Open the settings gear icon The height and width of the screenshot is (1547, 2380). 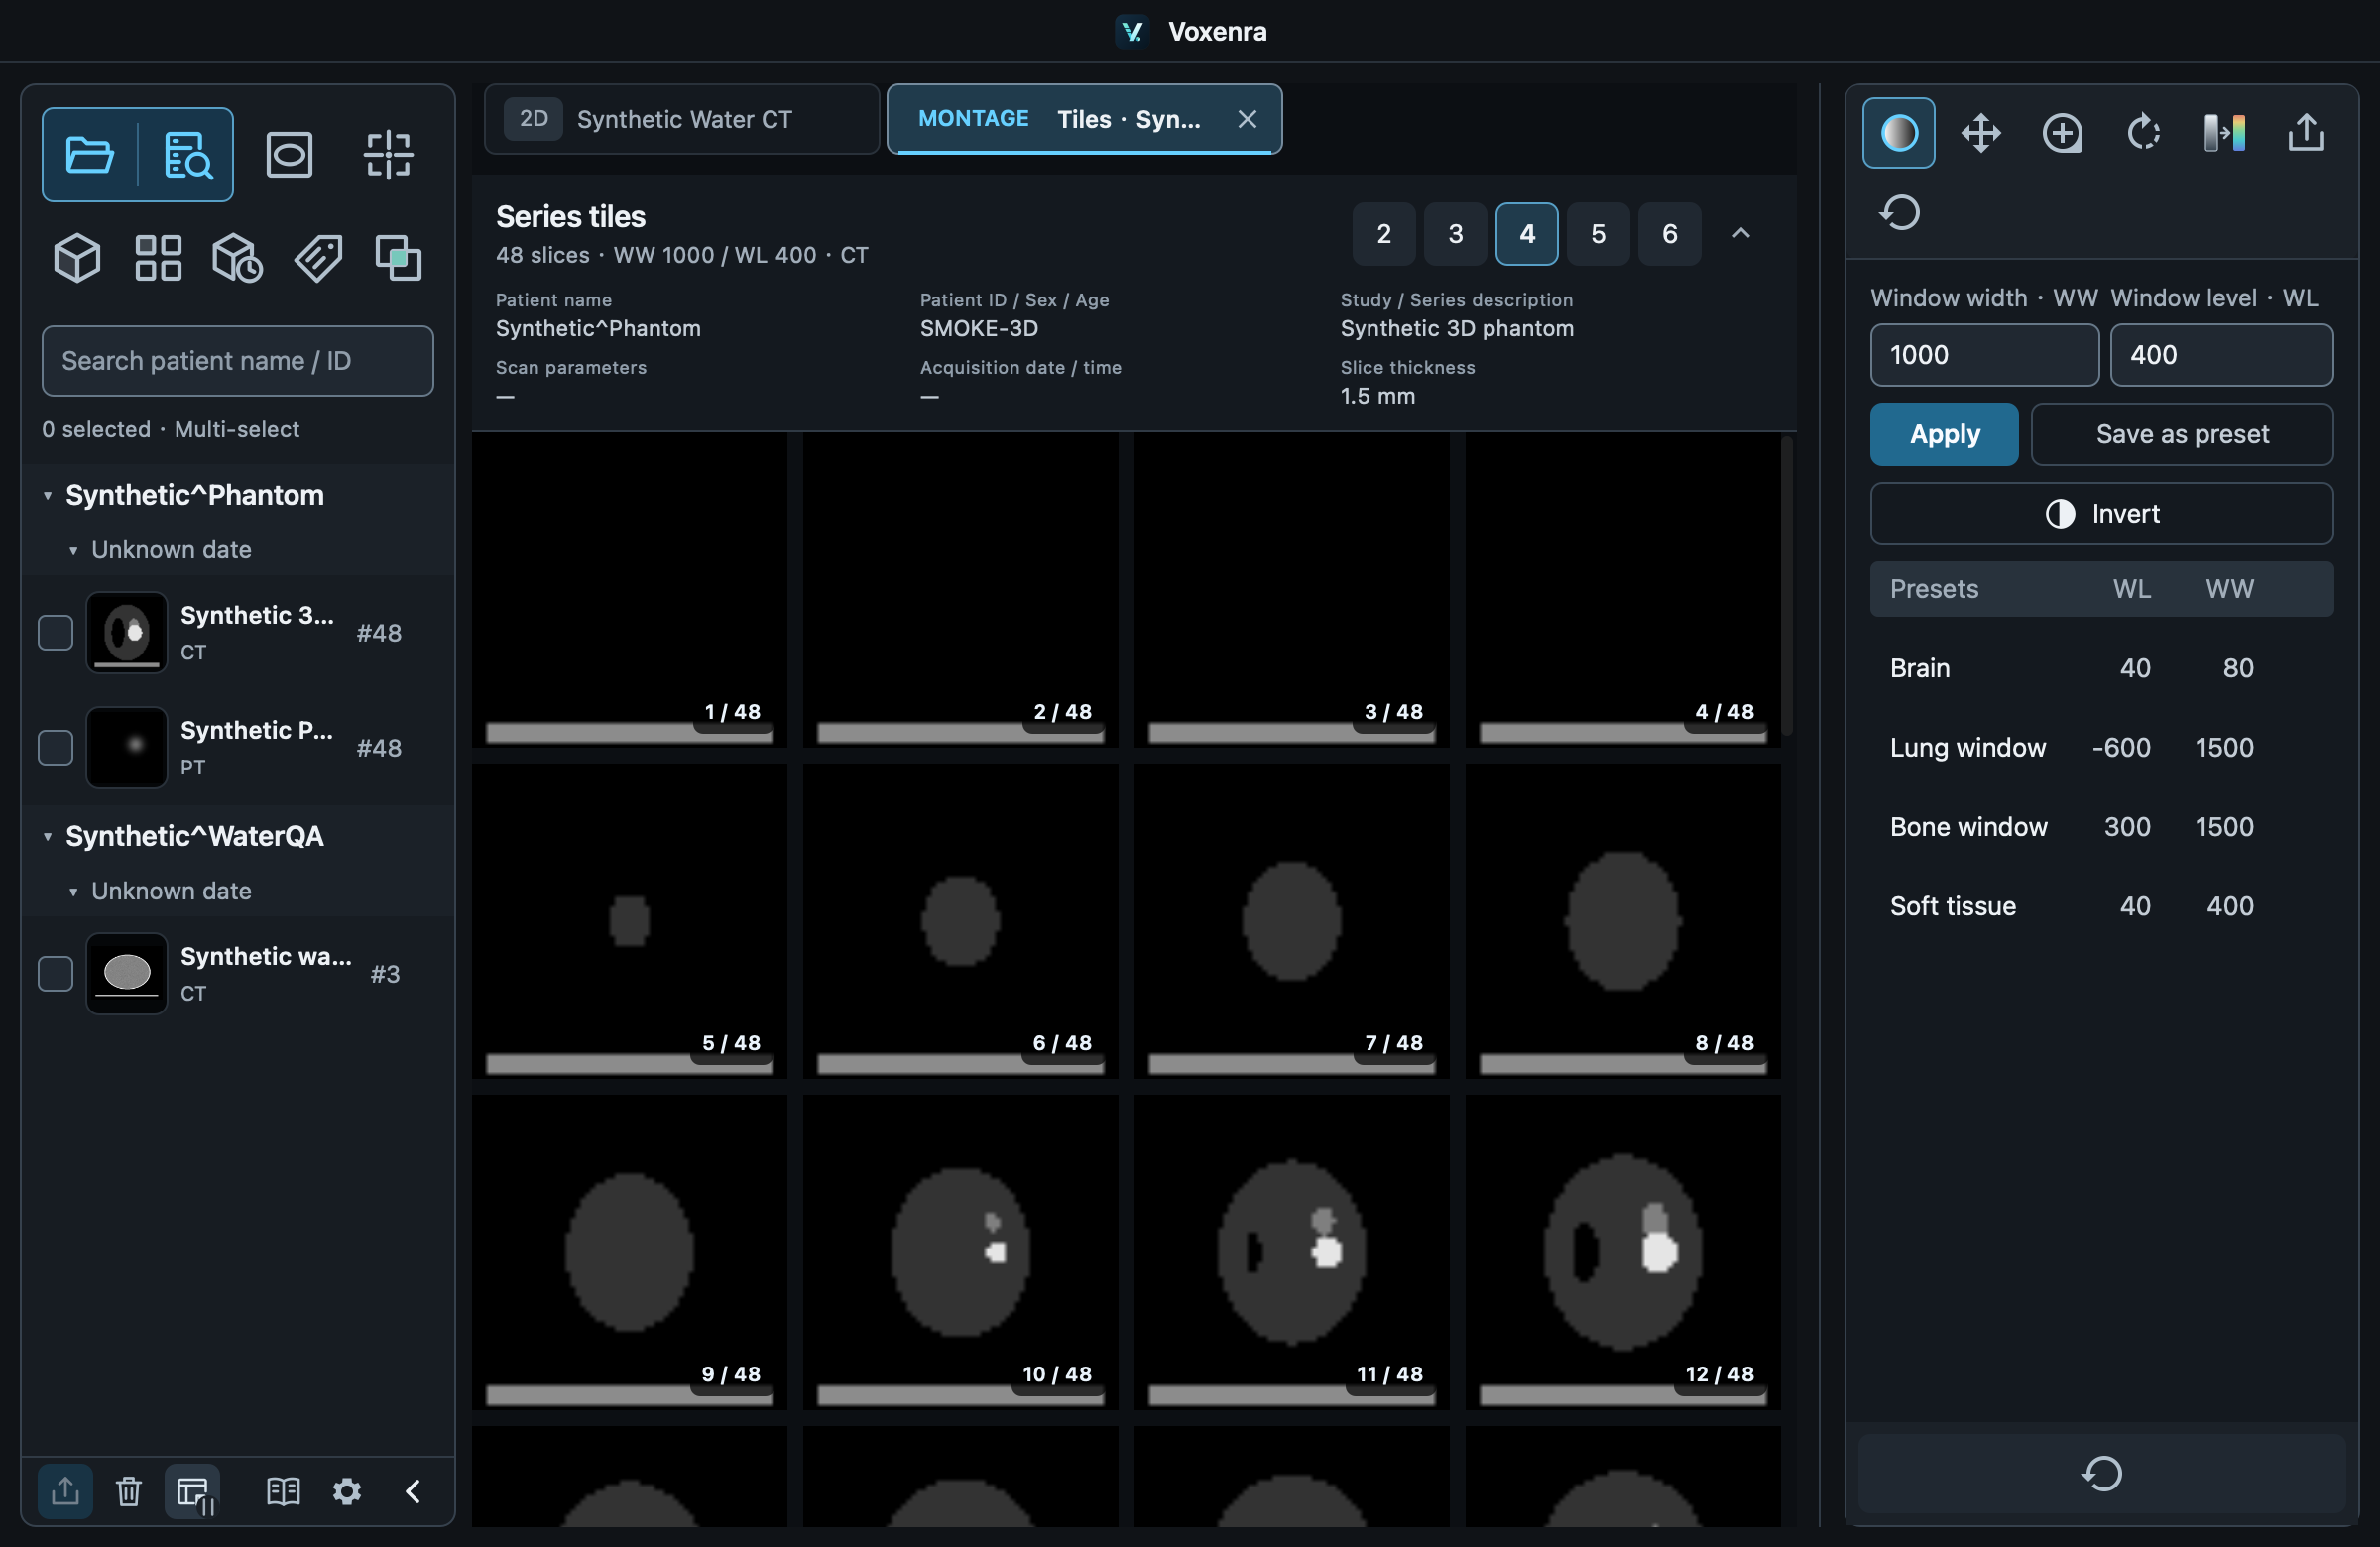click(347, 1491)
